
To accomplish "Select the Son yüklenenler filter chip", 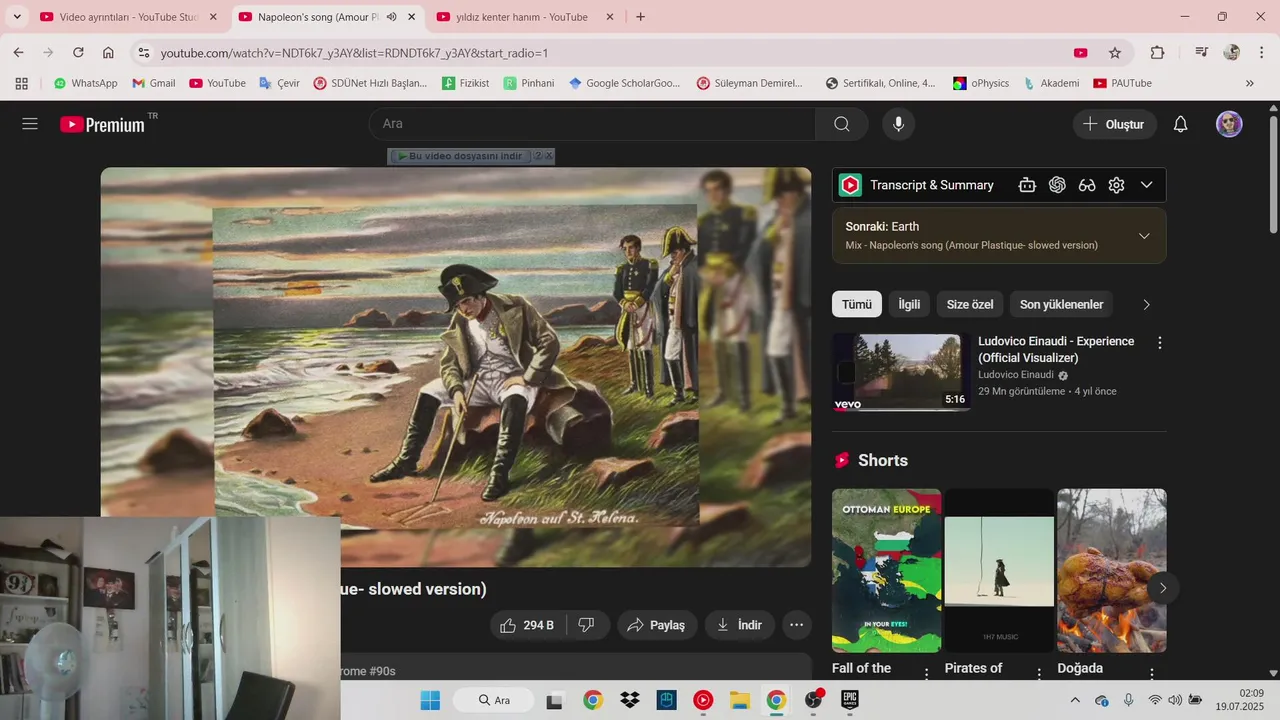I will coord(1061,305).
